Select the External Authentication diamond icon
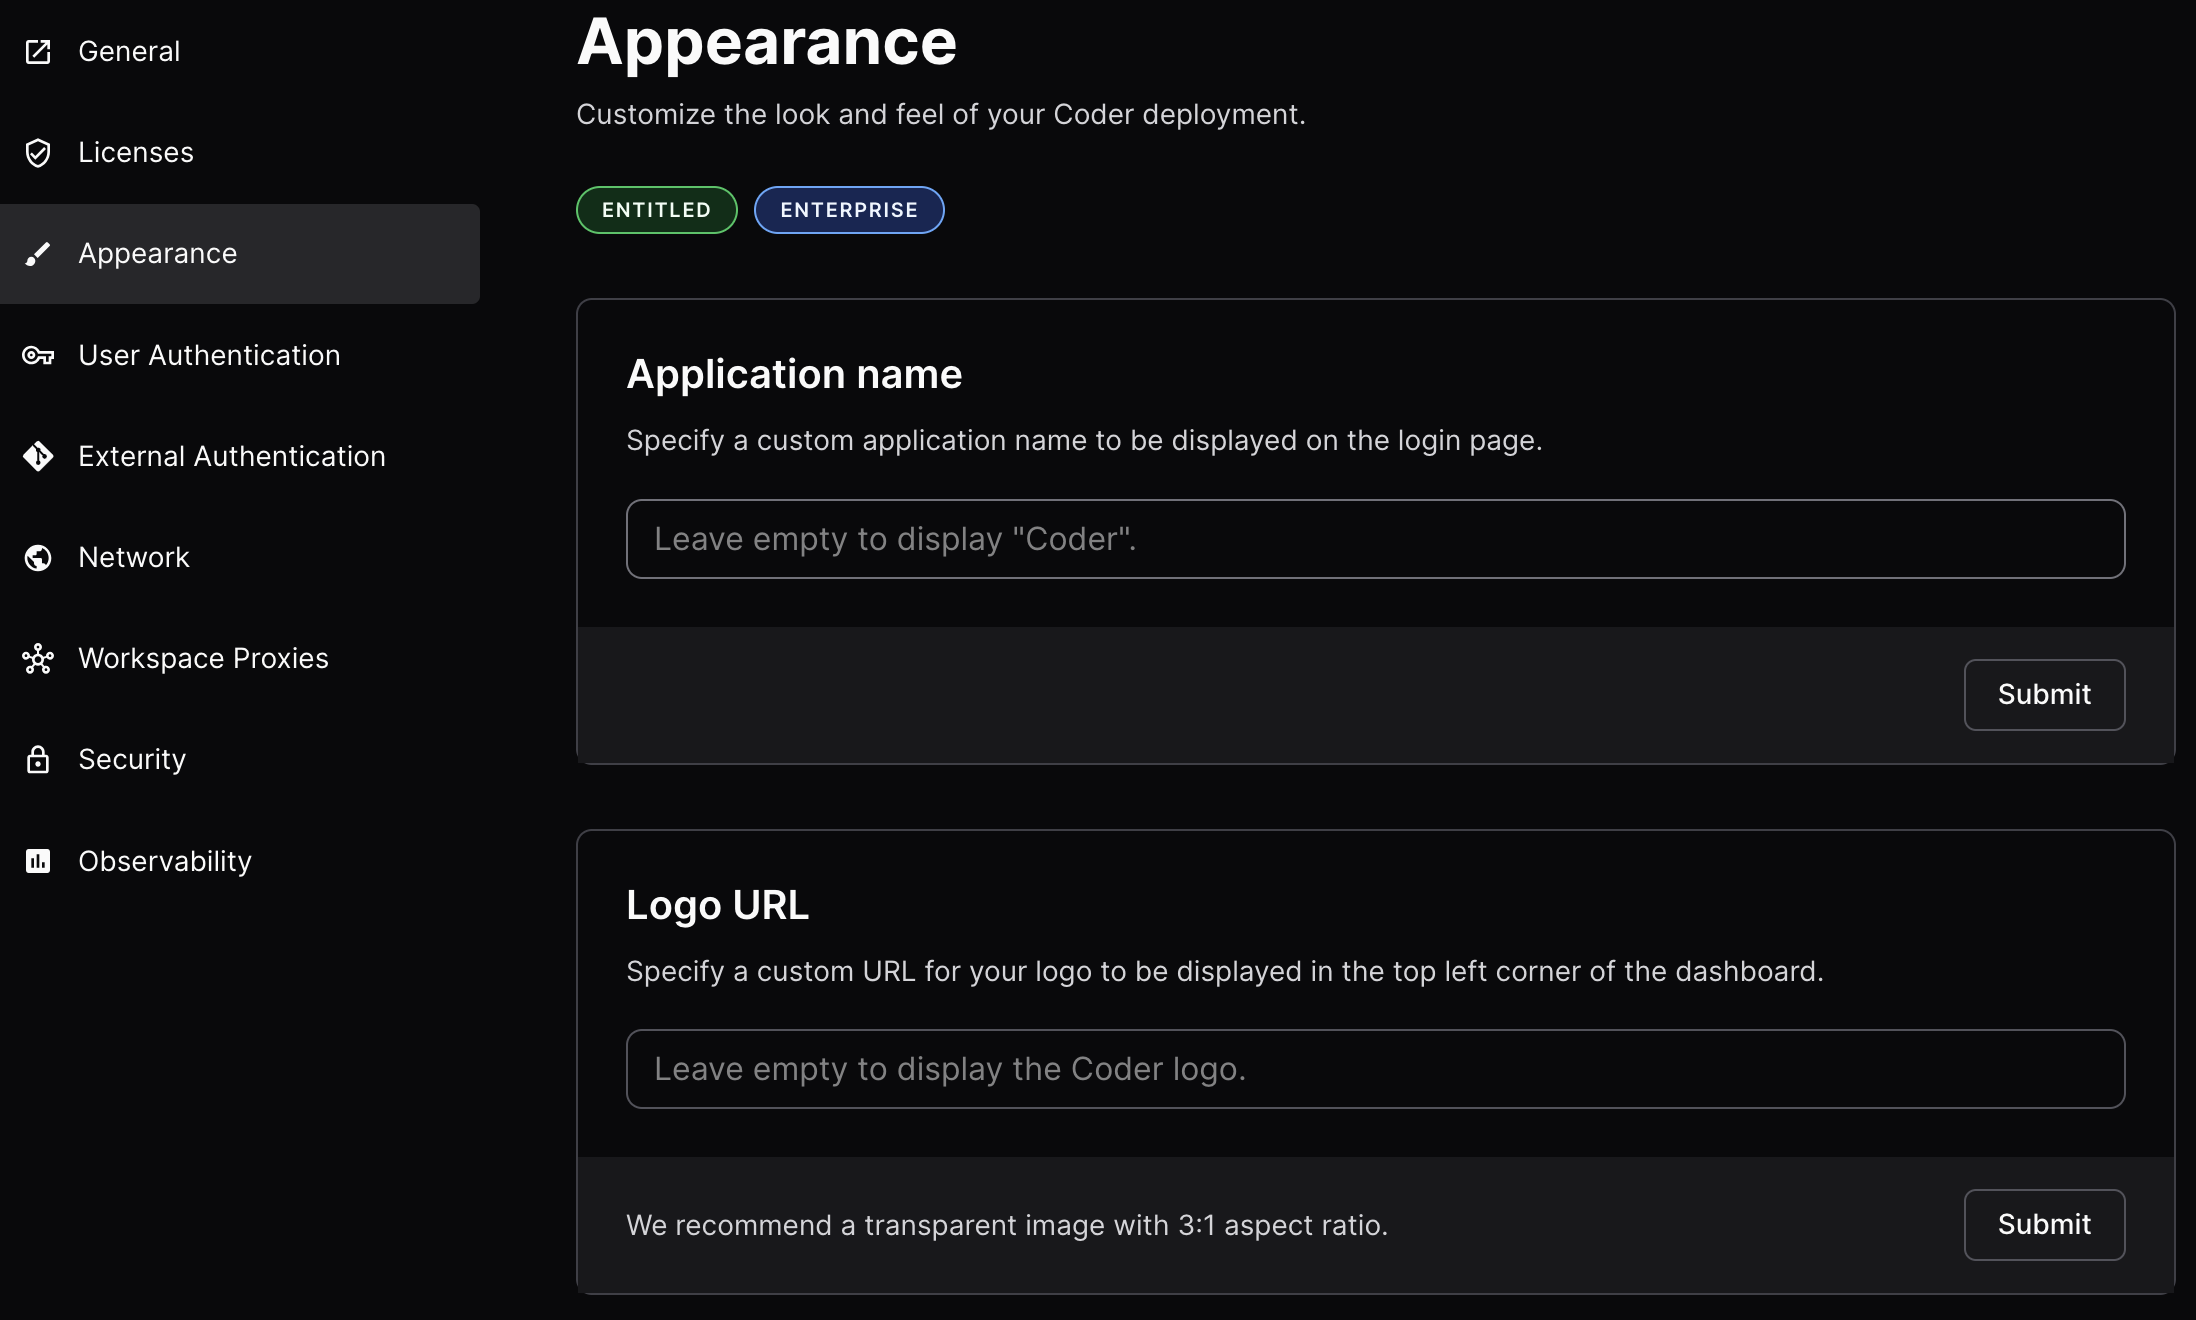 (x=38, y=456)
